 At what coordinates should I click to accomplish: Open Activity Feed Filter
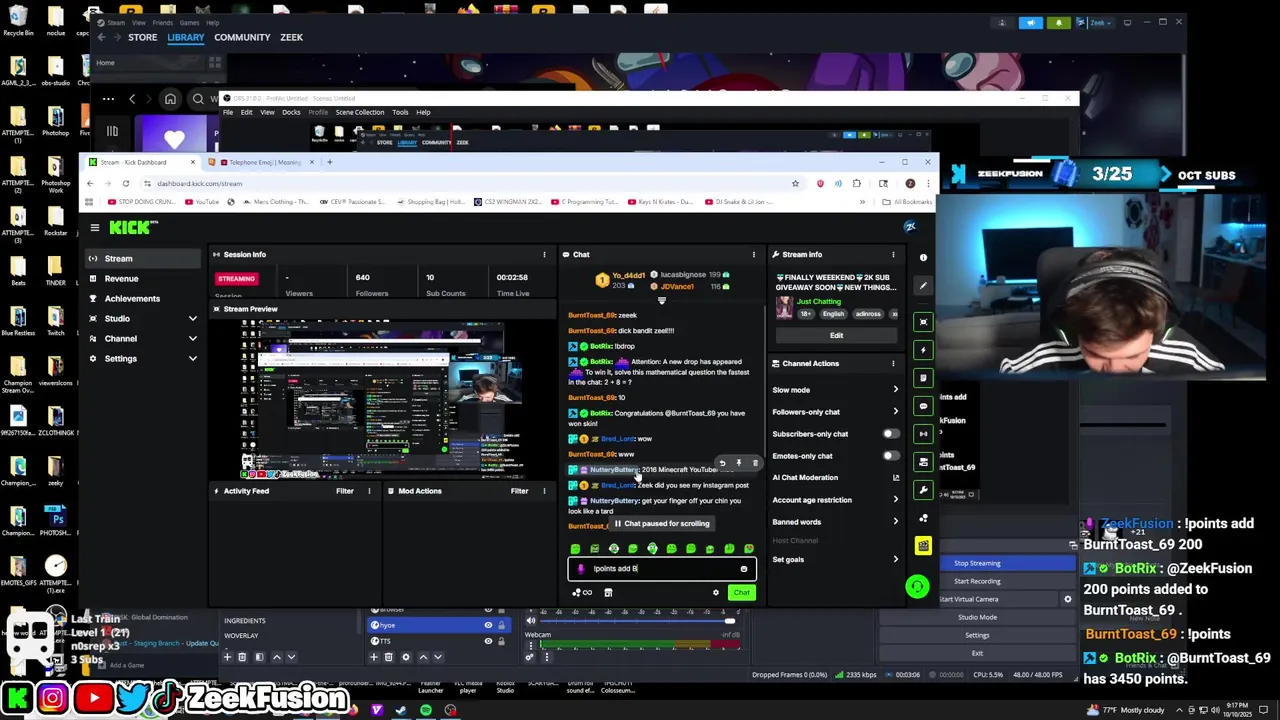345,491
